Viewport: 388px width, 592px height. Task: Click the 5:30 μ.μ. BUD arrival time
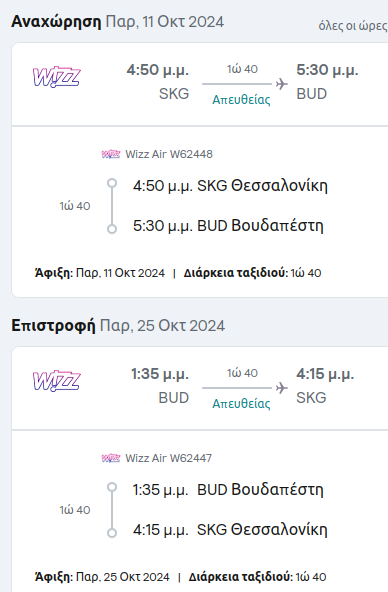coord(327,71)
